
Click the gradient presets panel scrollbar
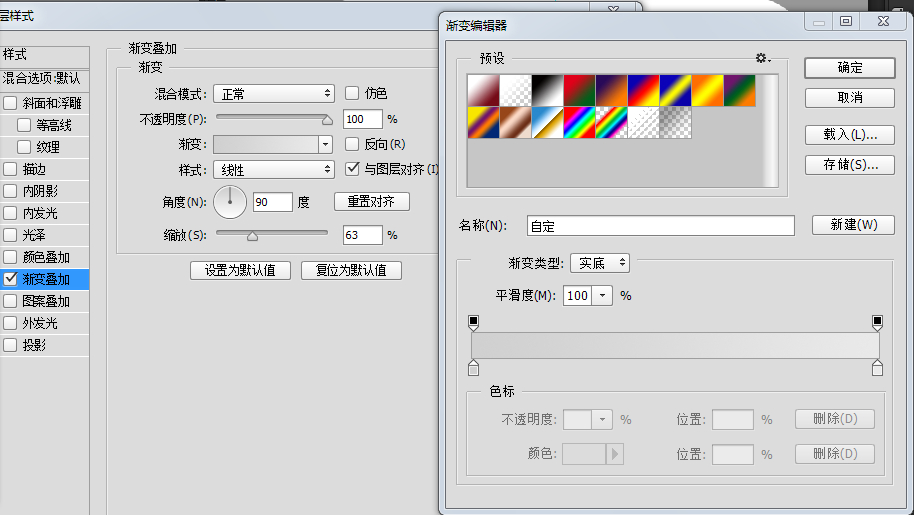click(x=771, y=131)
